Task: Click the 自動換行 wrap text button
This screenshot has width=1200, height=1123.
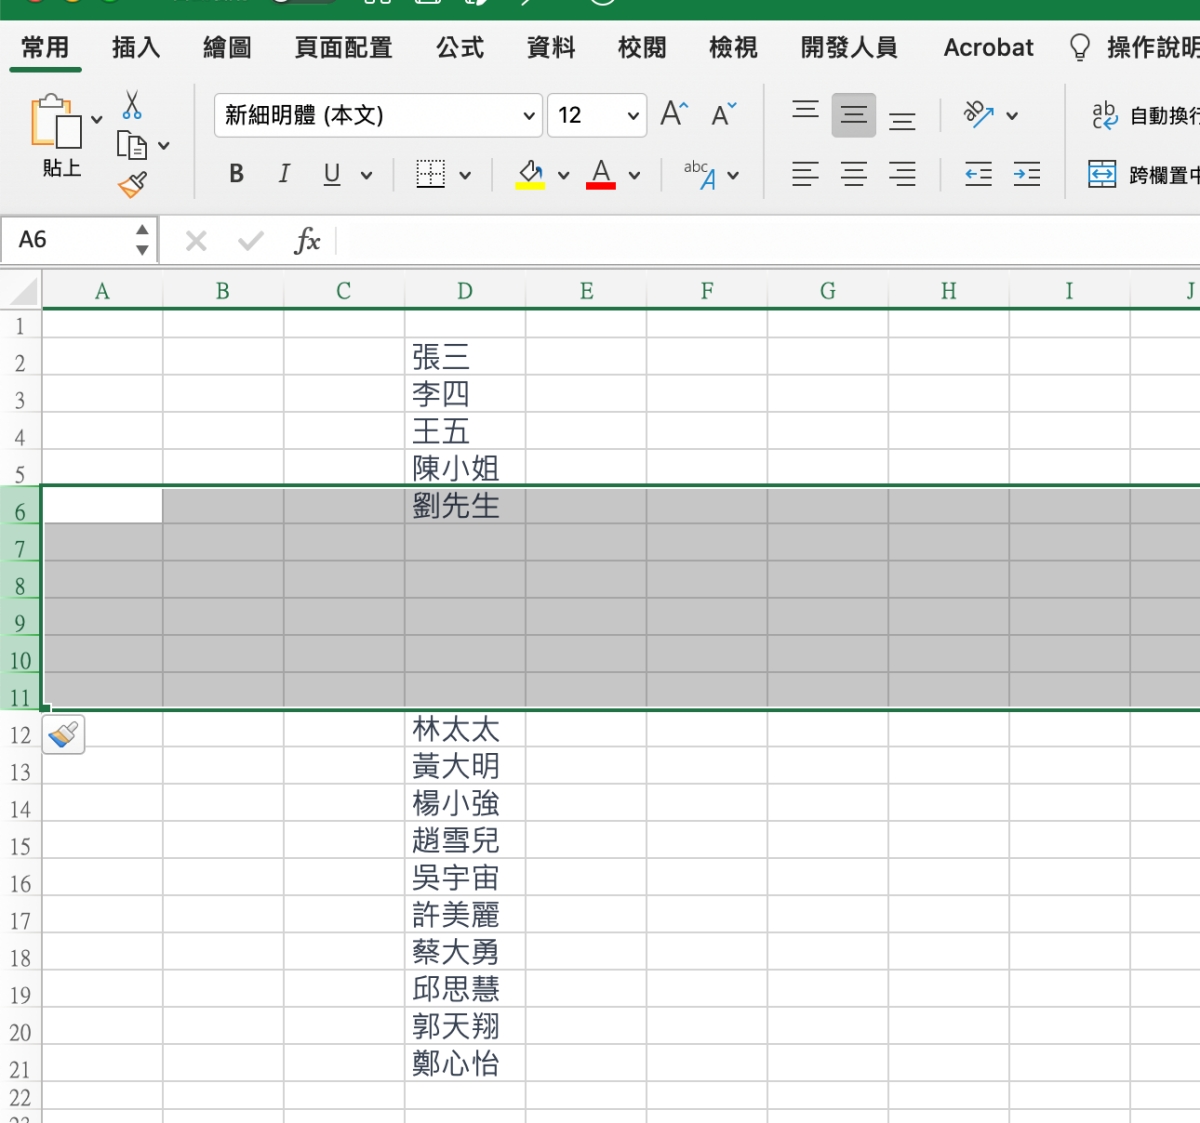Action: [x=1145, y=116]
